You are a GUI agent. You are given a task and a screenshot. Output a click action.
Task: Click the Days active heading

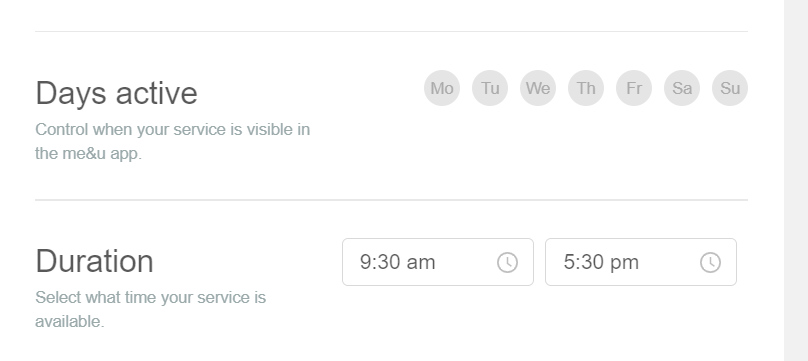[x=116, y=93]
